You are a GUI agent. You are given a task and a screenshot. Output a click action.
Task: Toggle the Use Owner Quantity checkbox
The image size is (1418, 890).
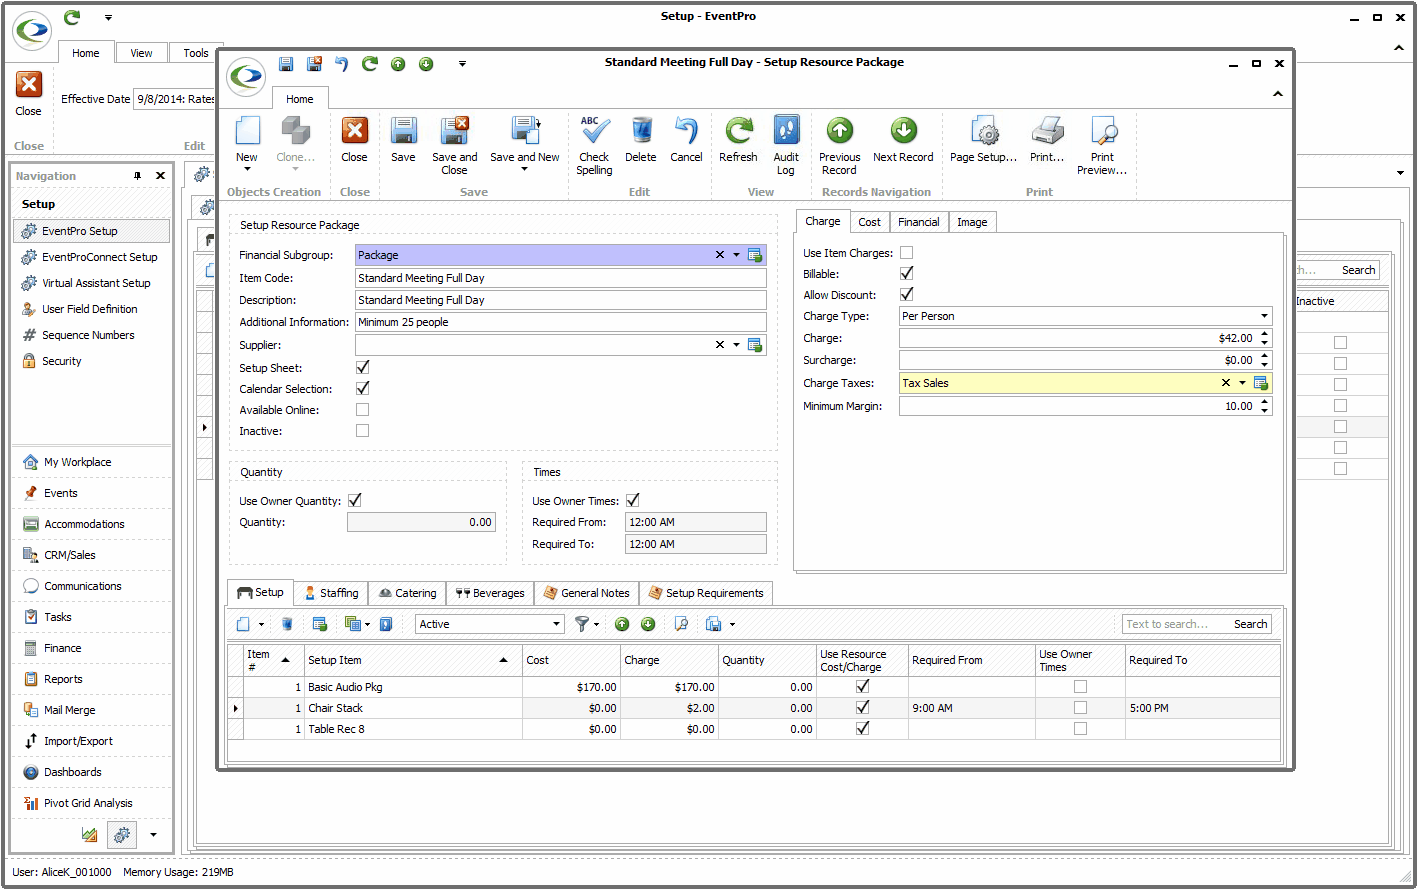[354, 500]
